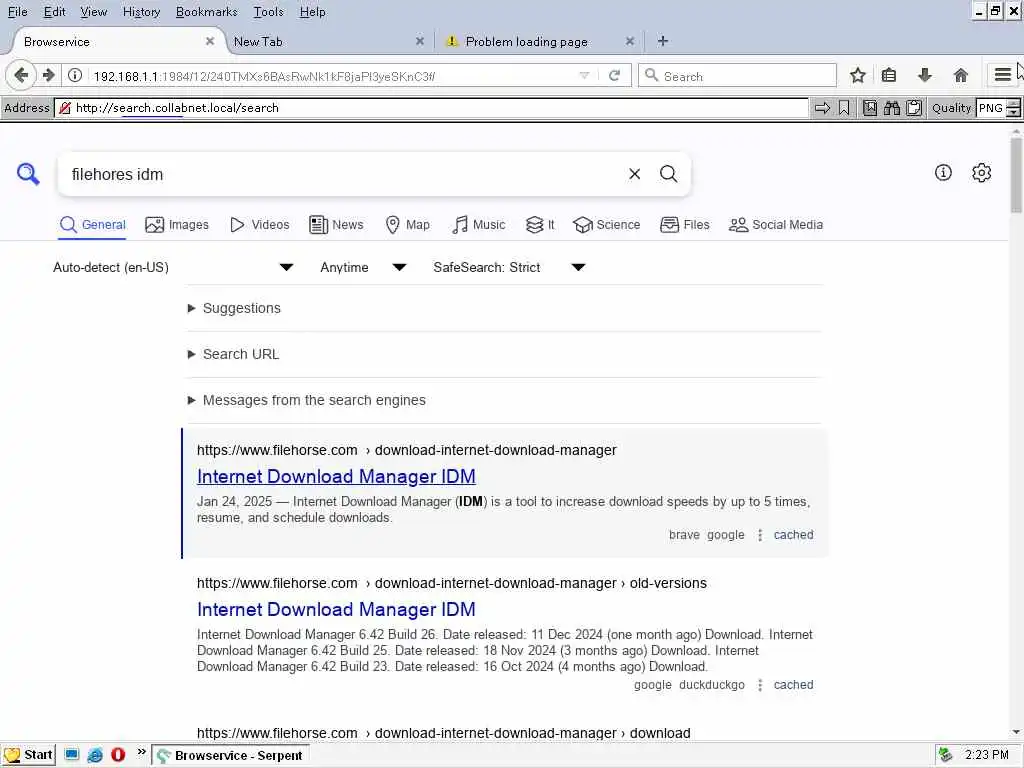Viewport: 1024px width, 768px height.
Task: Click the binoculars find icon
Action: [x=892, y=108]
